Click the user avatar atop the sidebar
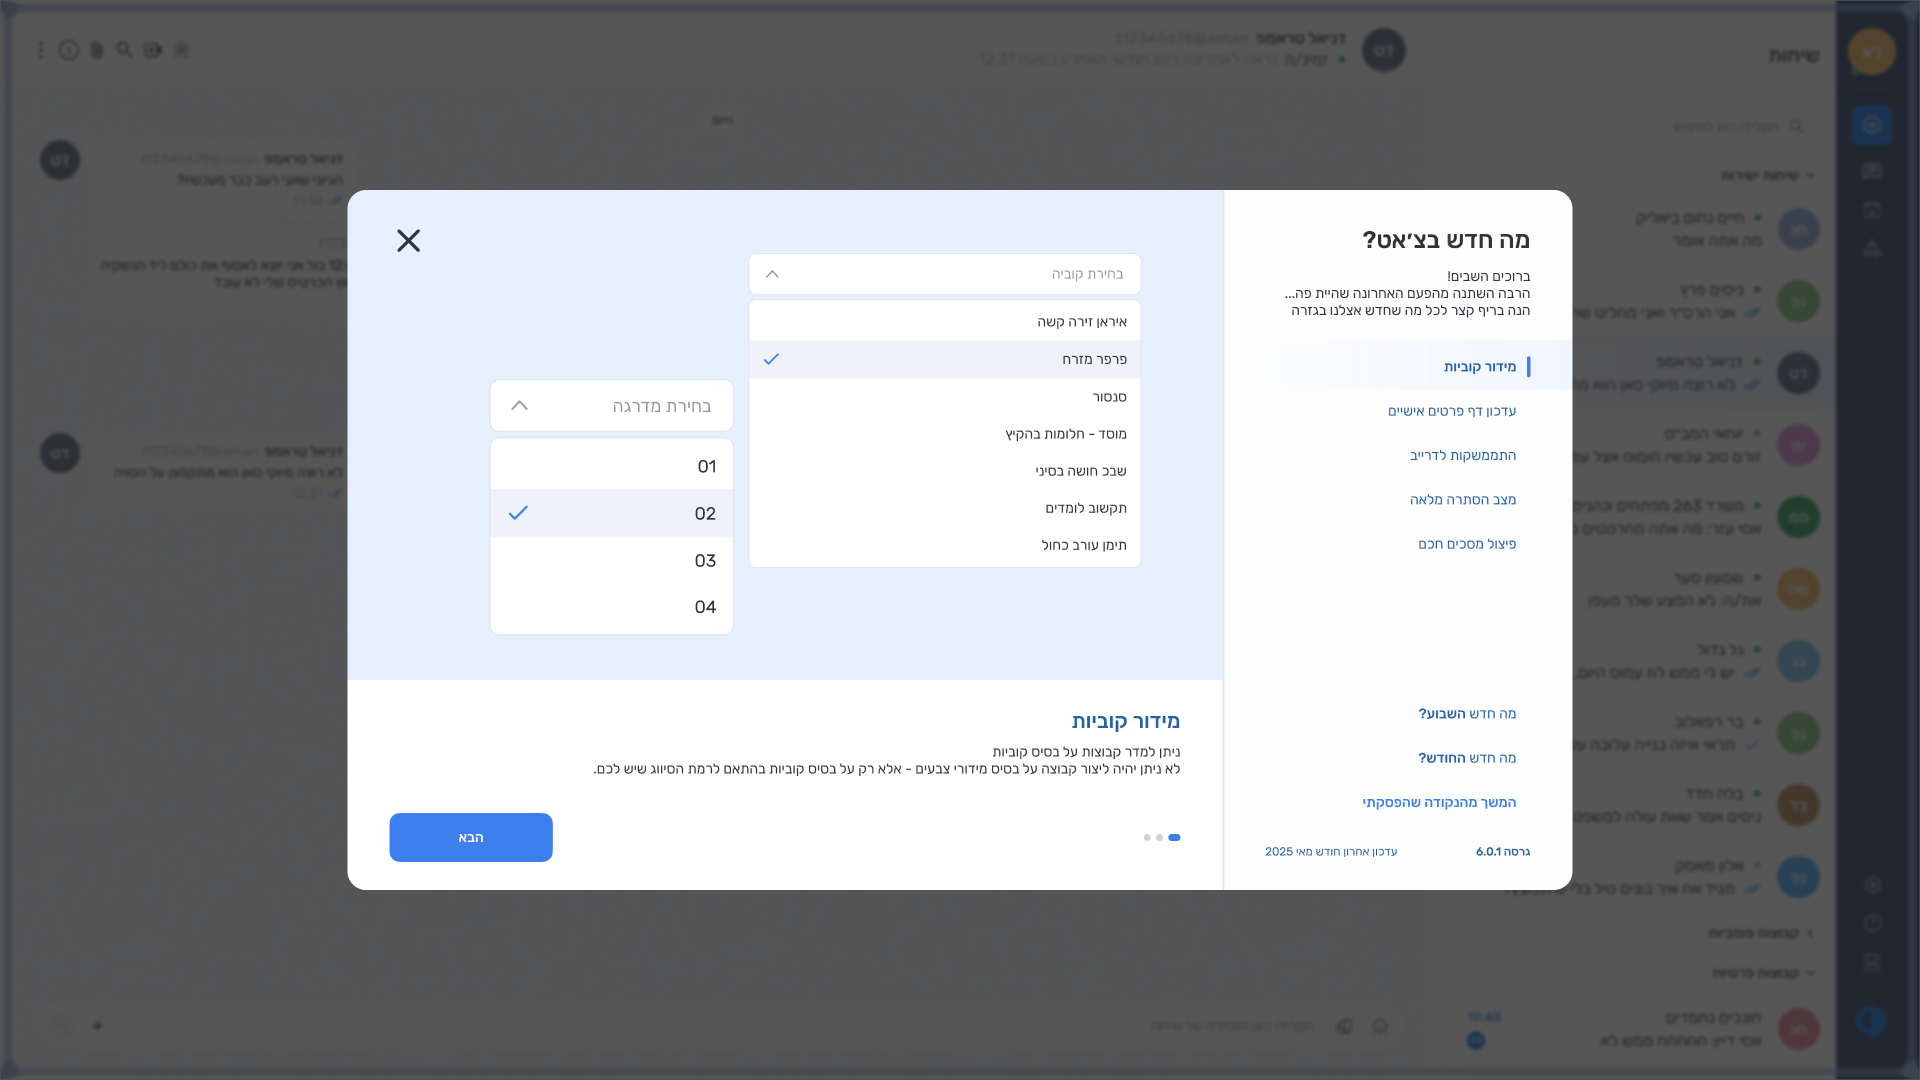 tap(1871, 51)
